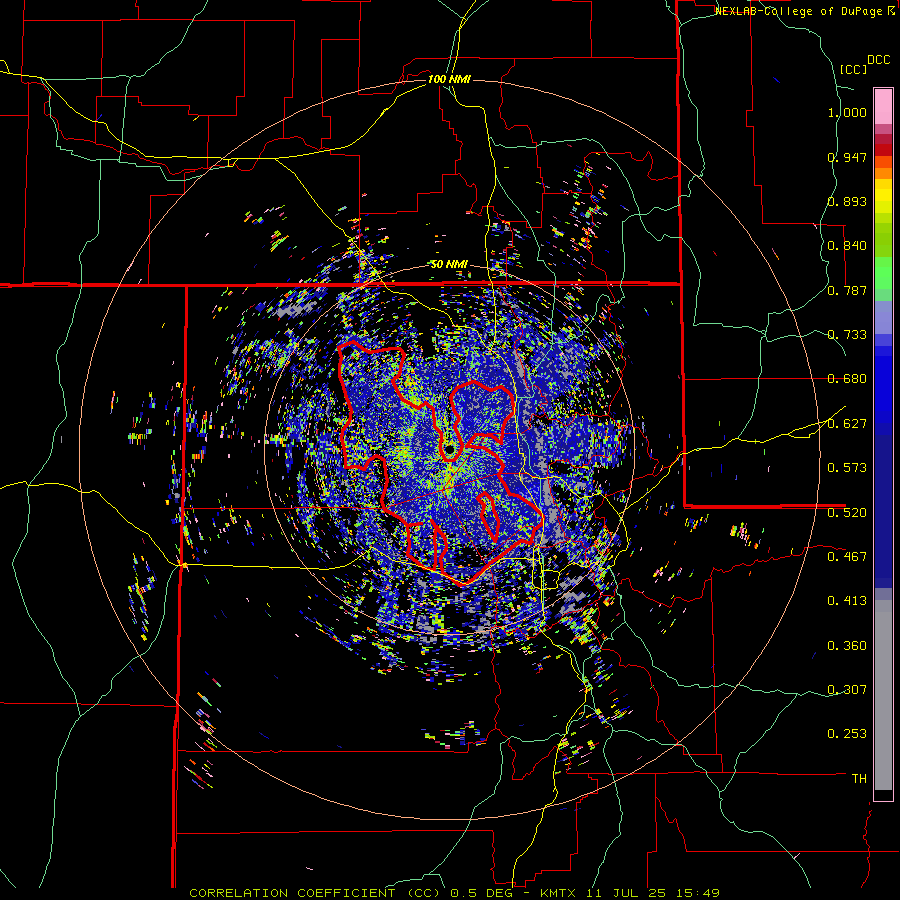Click the 50 NMI range ring label
This screenshot has height=900, width=900.
coord(449,265)
